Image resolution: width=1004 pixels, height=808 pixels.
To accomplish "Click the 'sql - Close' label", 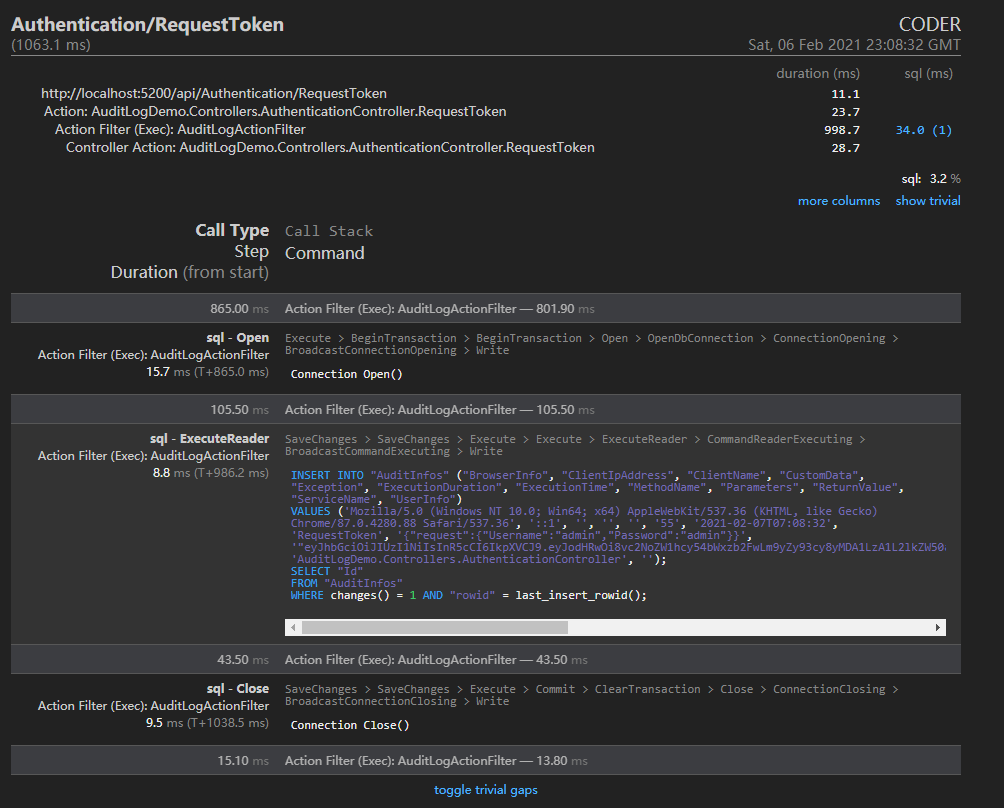I will click(x=238, y=688).
